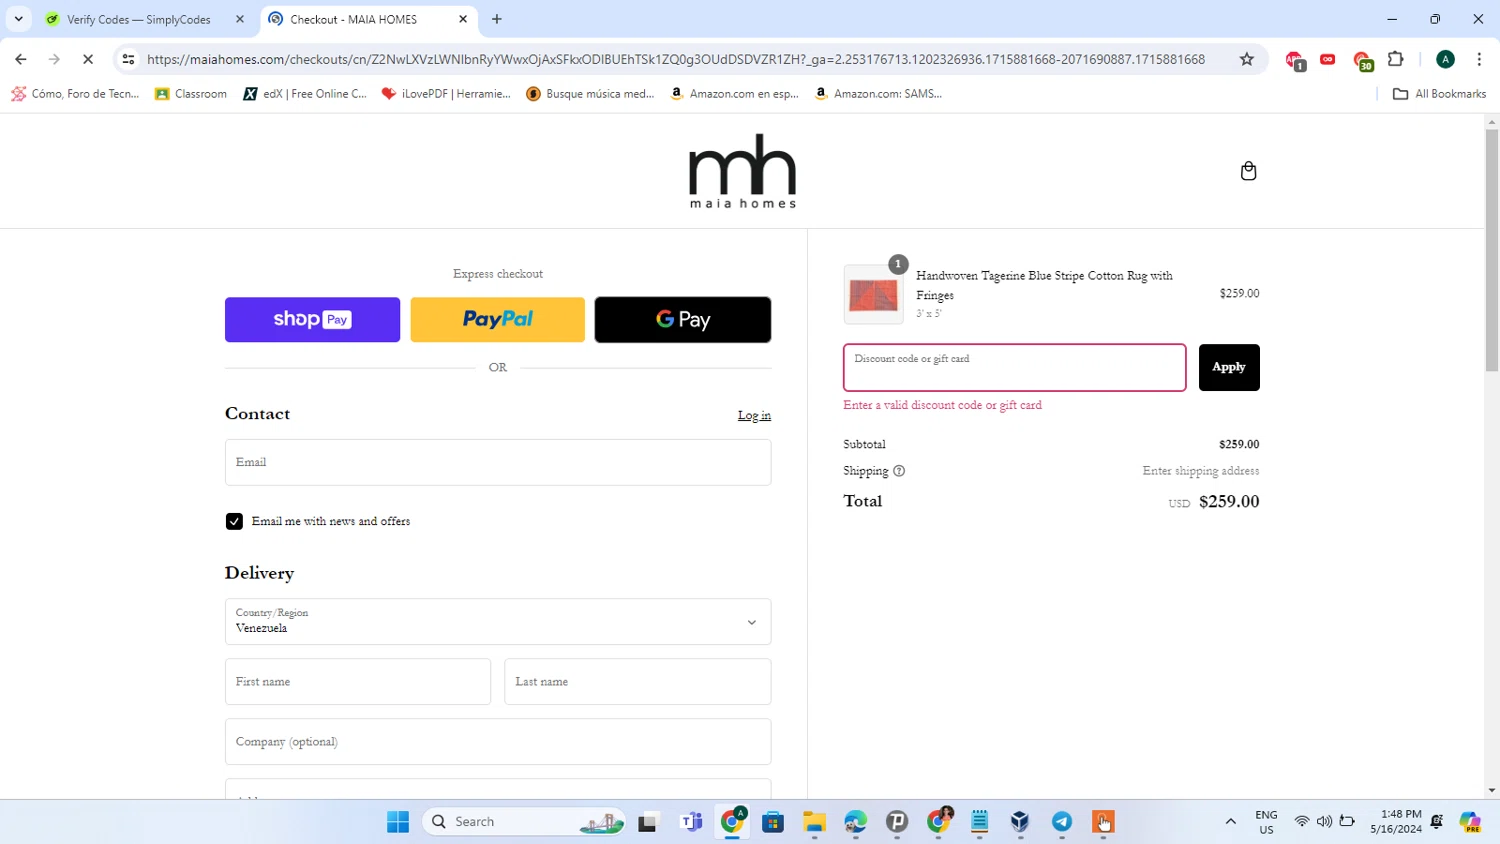Open the Windows Start menu
Viewport: 1500px width, 844px height.
[398, 821]
